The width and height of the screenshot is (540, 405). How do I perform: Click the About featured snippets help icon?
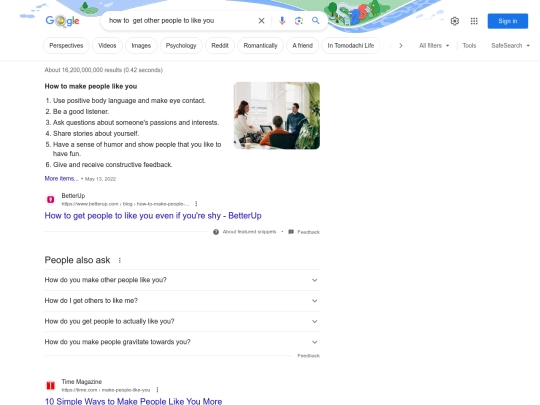(x=216, y=232)
